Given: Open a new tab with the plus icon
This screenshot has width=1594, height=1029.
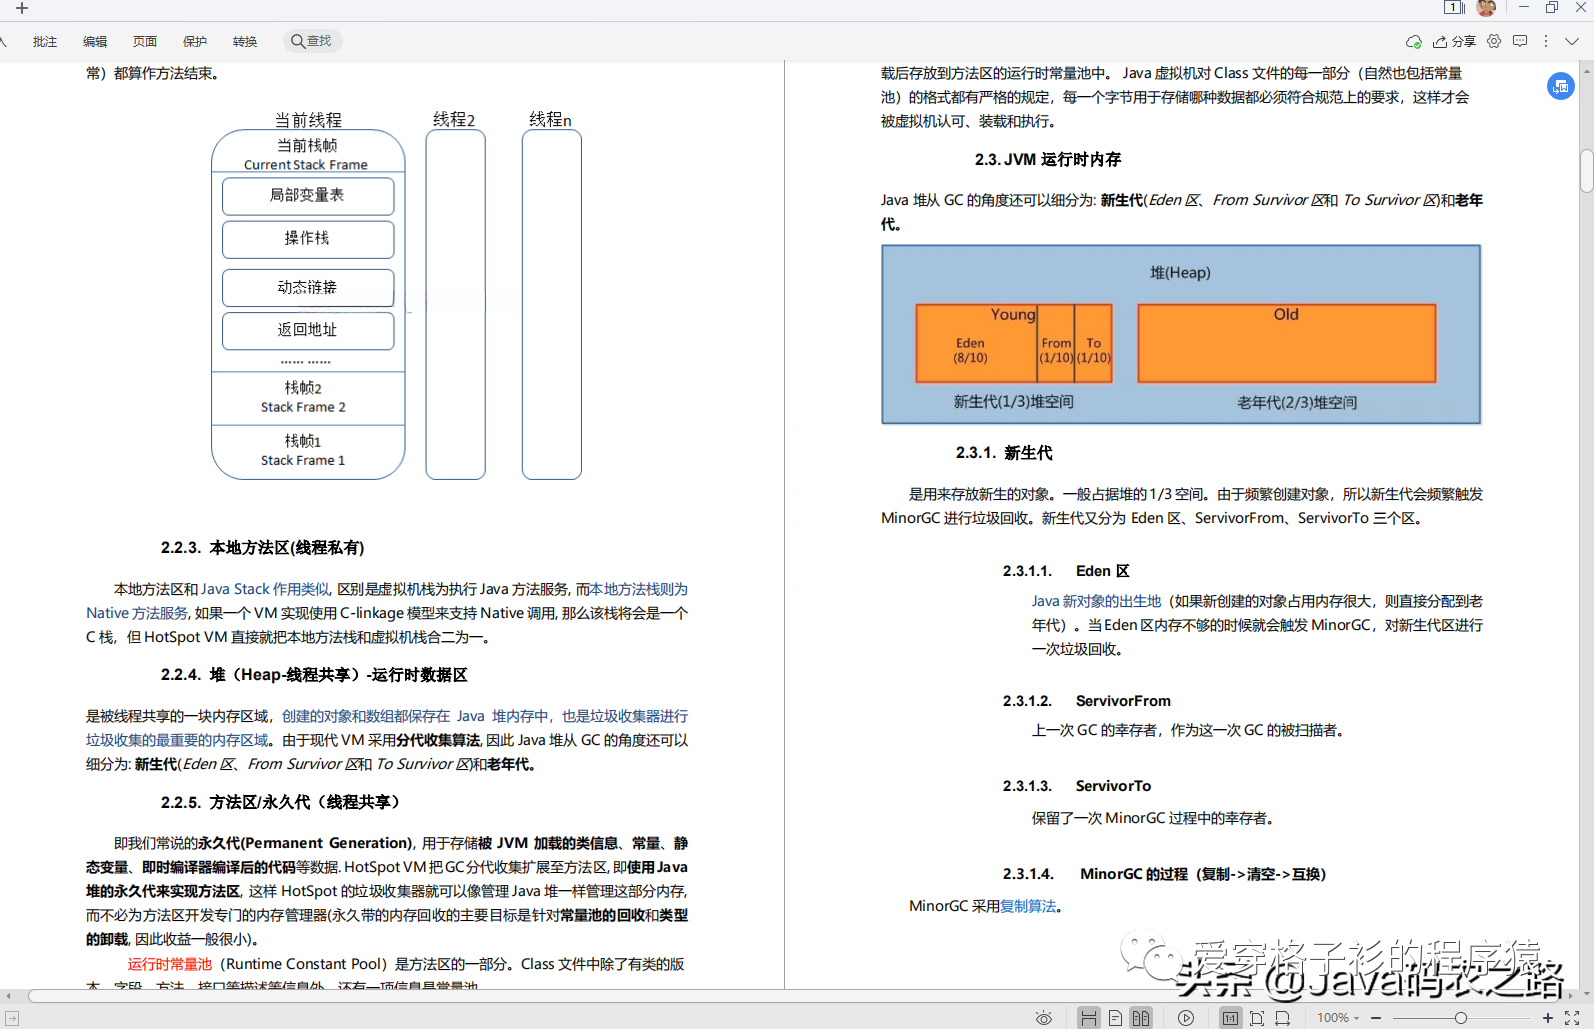Looking at the screenshot, I should tap(22, 8).
